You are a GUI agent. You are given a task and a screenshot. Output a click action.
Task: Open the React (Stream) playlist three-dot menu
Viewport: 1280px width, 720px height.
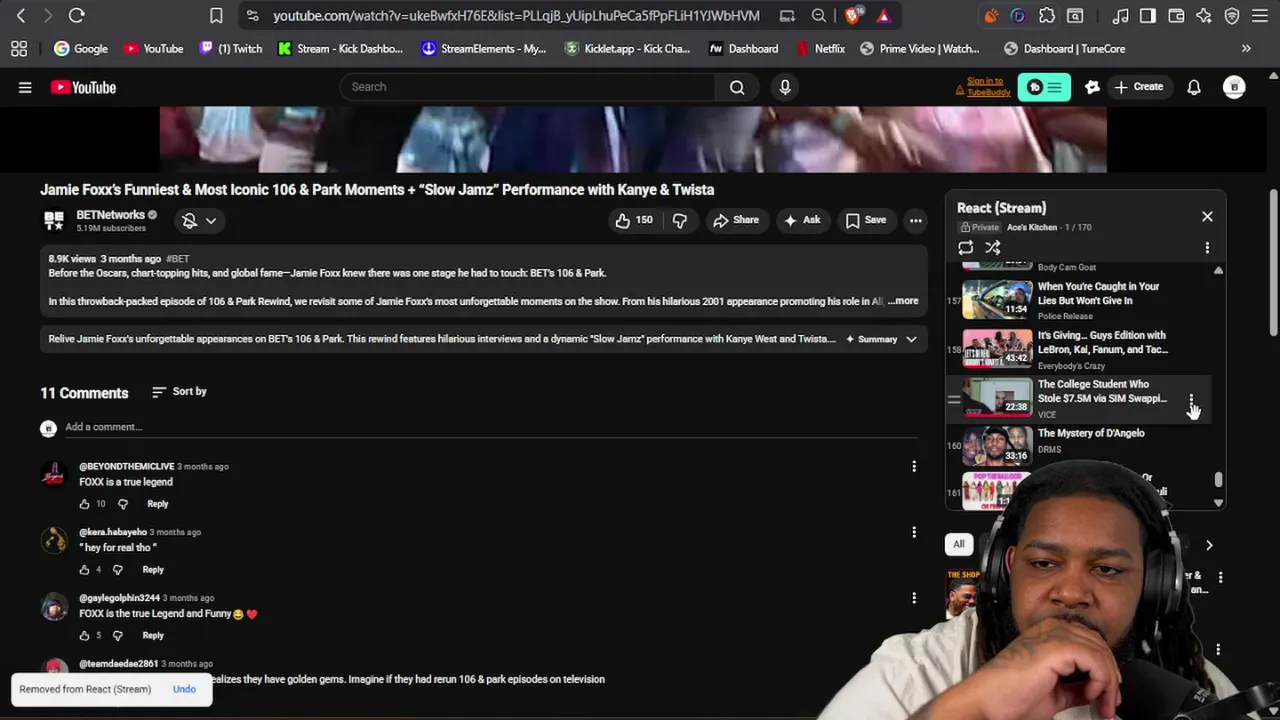click(x=1207, y=247)
